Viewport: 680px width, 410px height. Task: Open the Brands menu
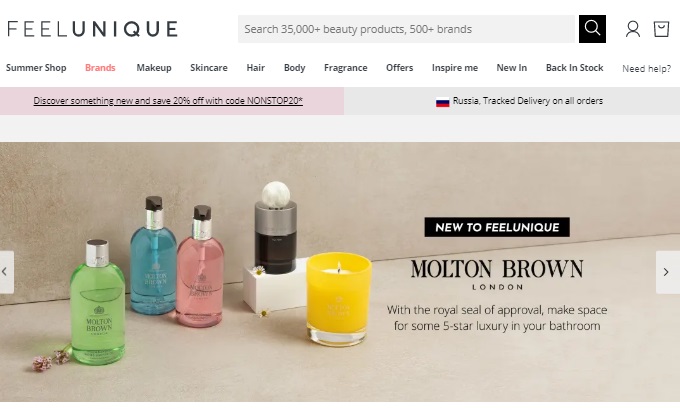[x=100, y=68]
